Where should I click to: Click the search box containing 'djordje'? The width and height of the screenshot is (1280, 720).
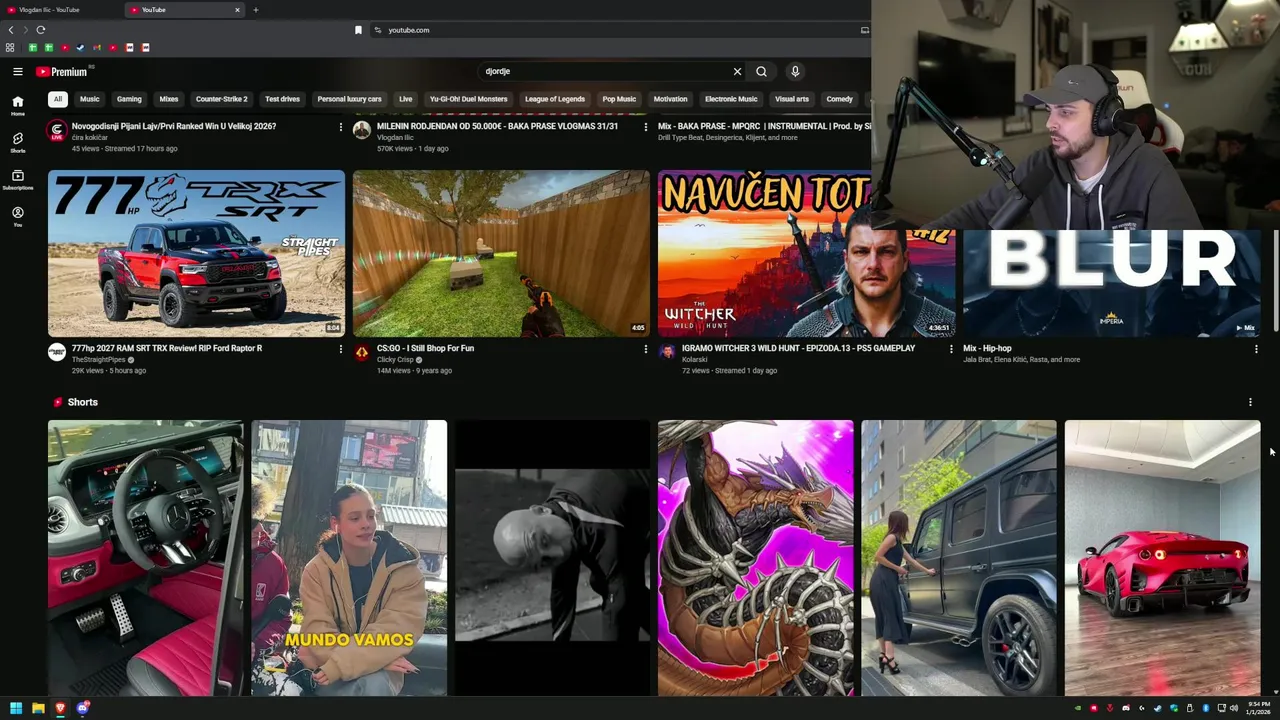[605, 71]
